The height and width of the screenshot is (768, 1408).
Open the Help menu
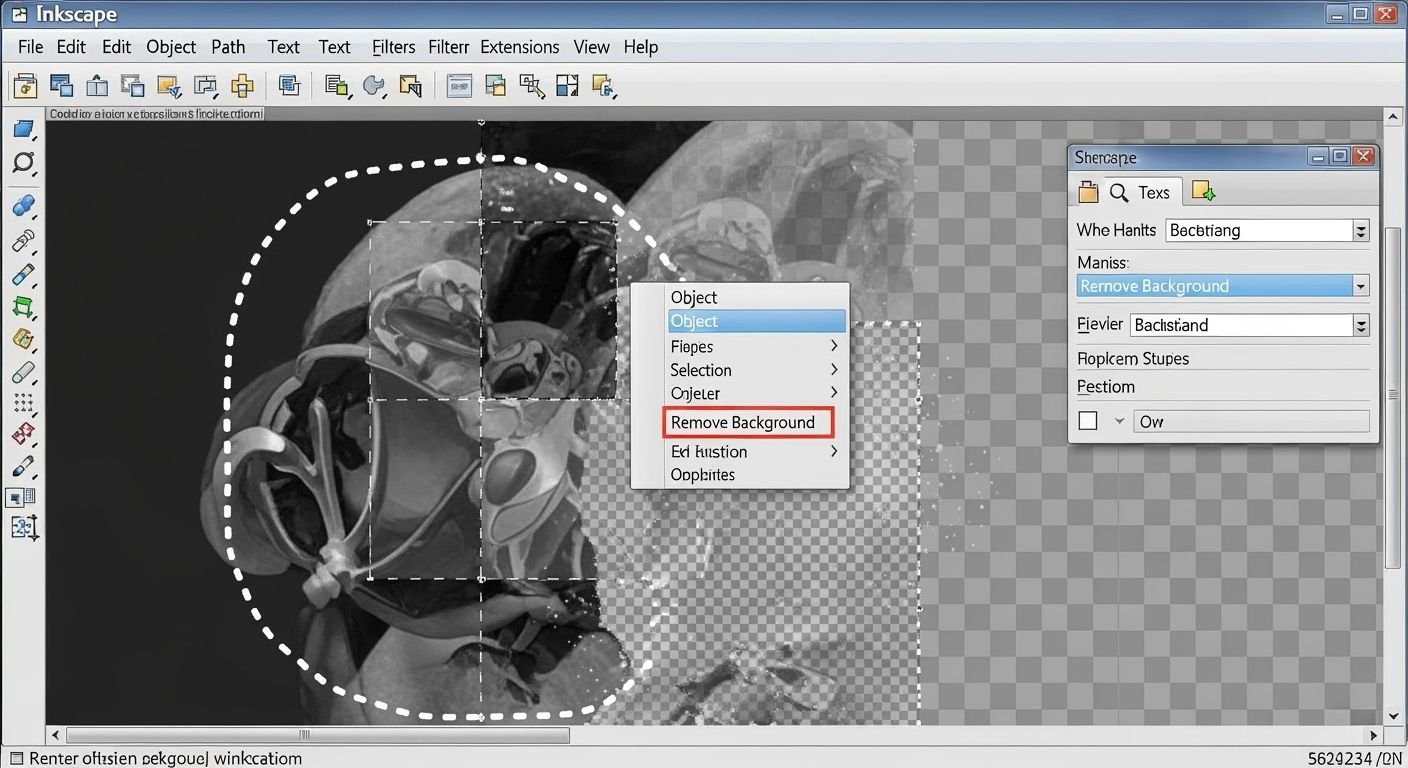tap(641, 47)
